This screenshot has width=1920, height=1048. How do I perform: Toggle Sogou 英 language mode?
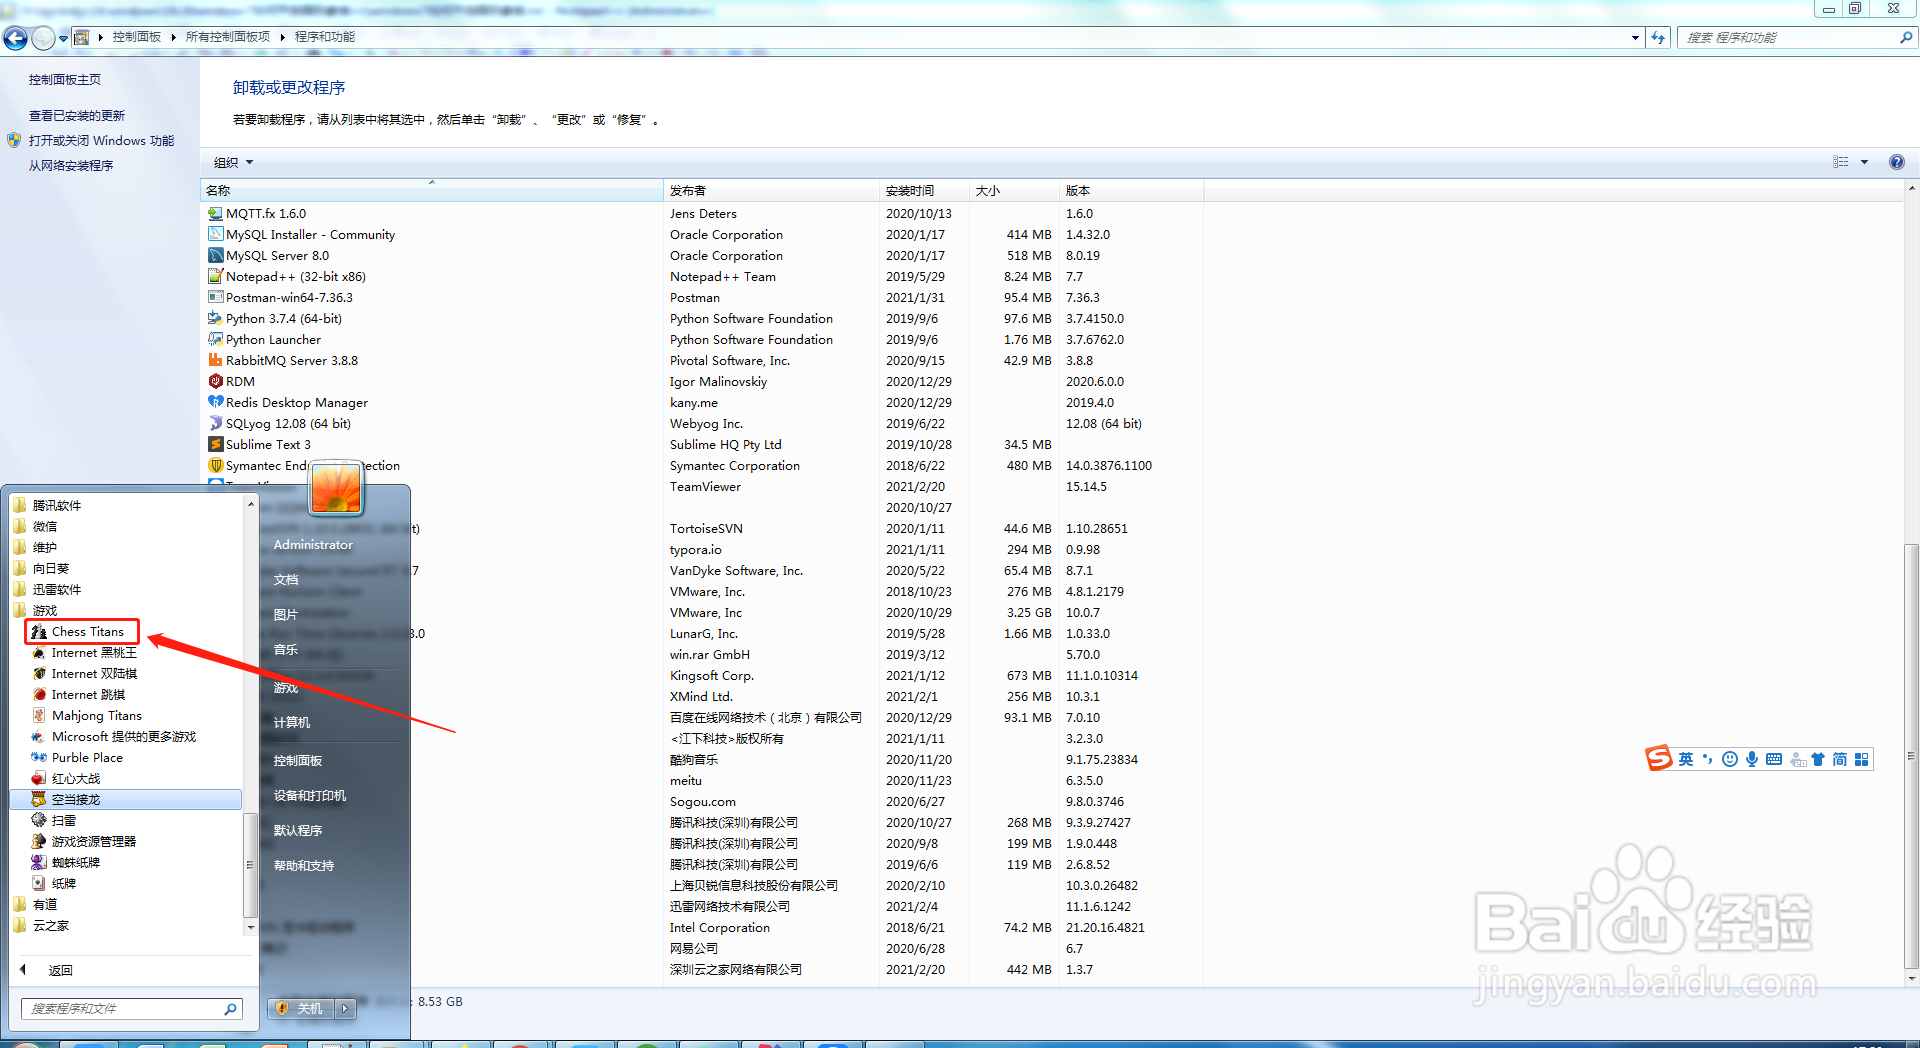[1686, 759]
